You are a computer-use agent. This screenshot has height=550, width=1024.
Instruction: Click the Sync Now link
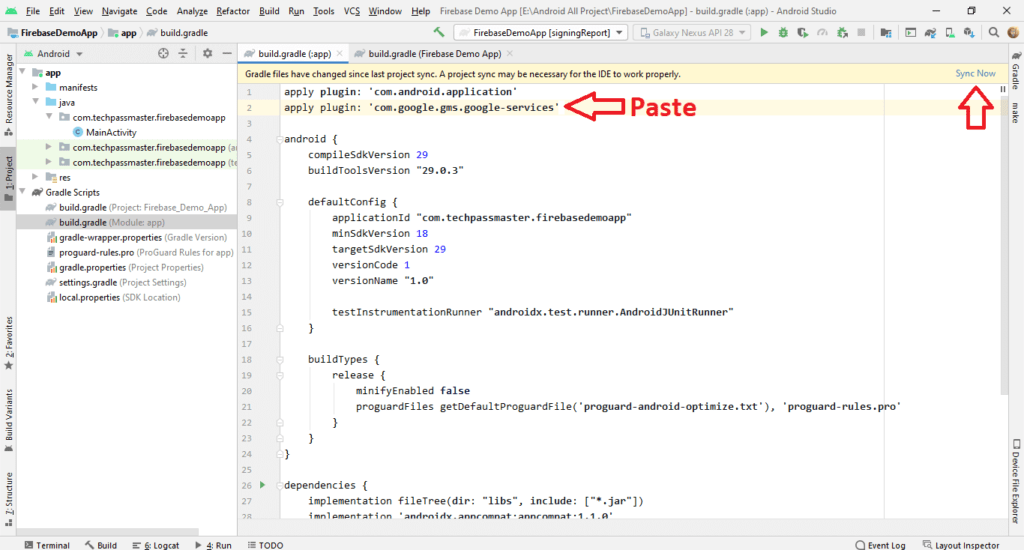(975, 74)
